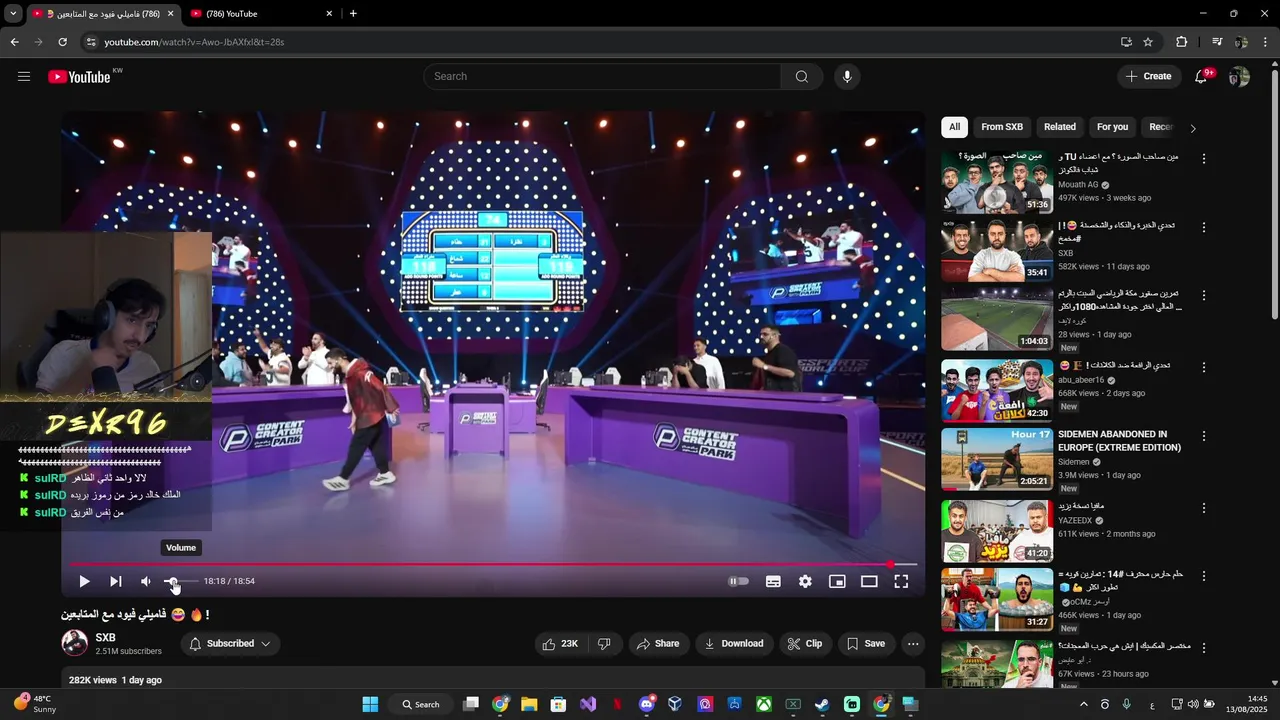
Task: Open File Explorer from the taskbar
Action: 529,704
